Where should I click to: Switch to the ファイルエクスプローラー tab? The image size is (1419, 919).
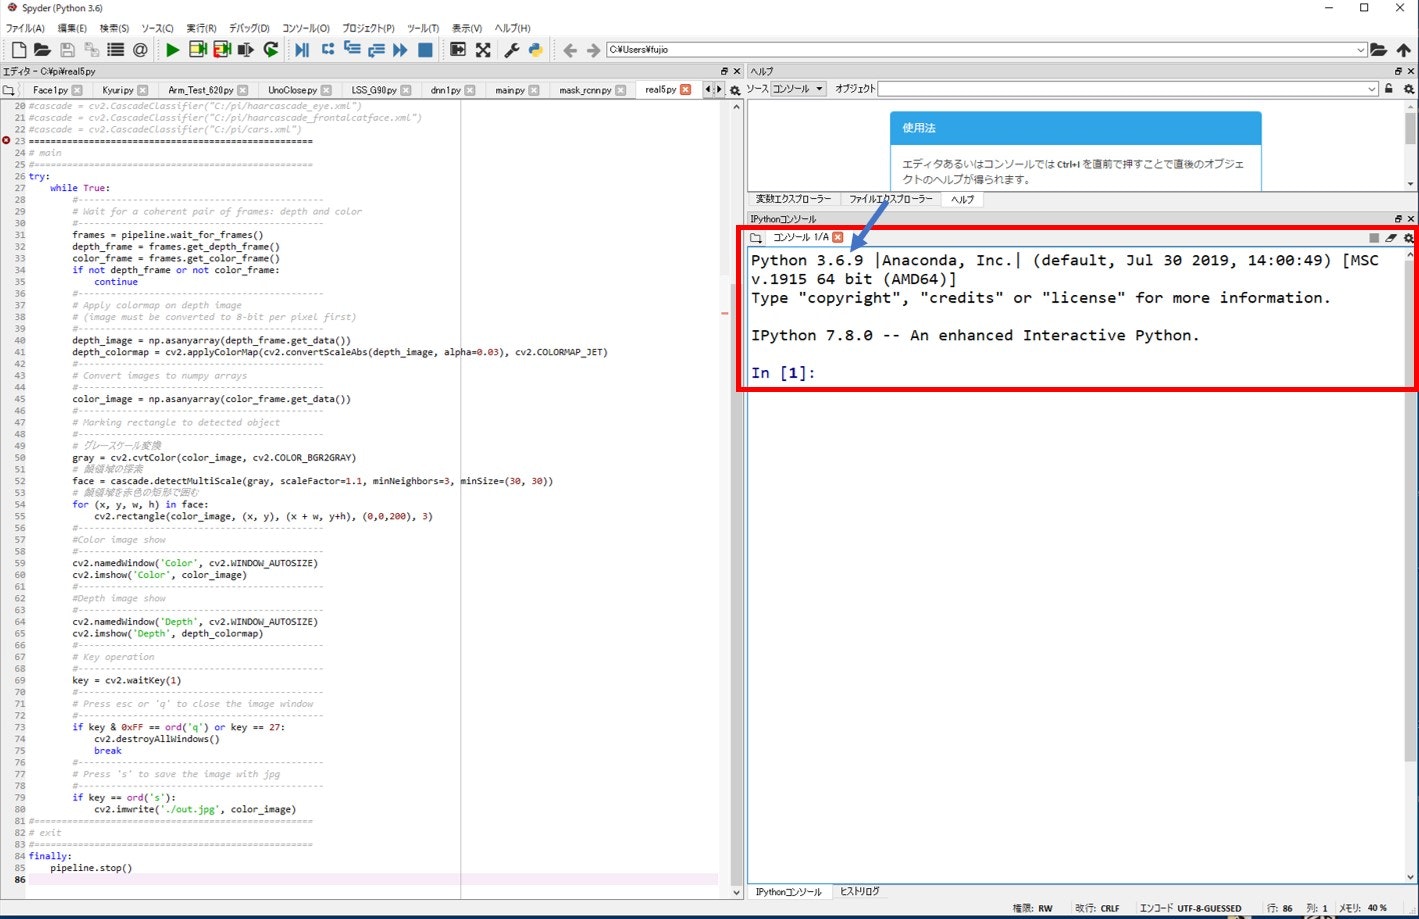click(x=891, y=199)
